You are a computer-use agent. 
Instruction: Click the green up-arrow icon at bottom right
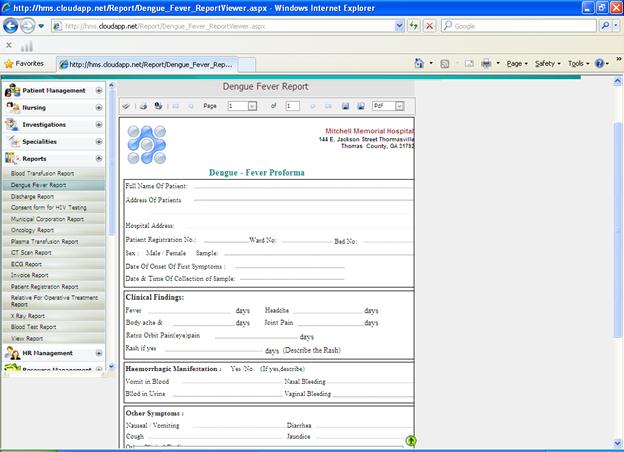(x=411, y=440)
